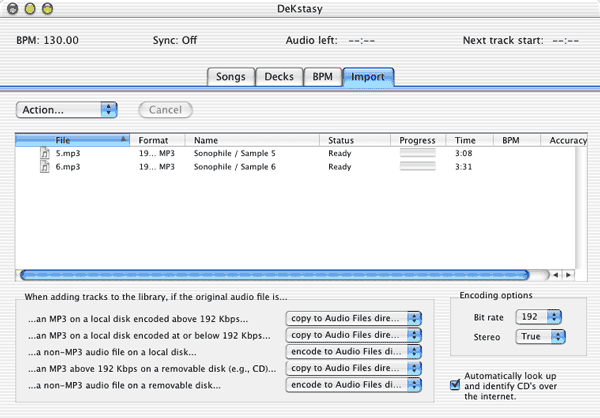Image resolution: width=600 pixels, height=418 pixels.
Task: Sort by Format column header
Action: click(x=157, y=140)
